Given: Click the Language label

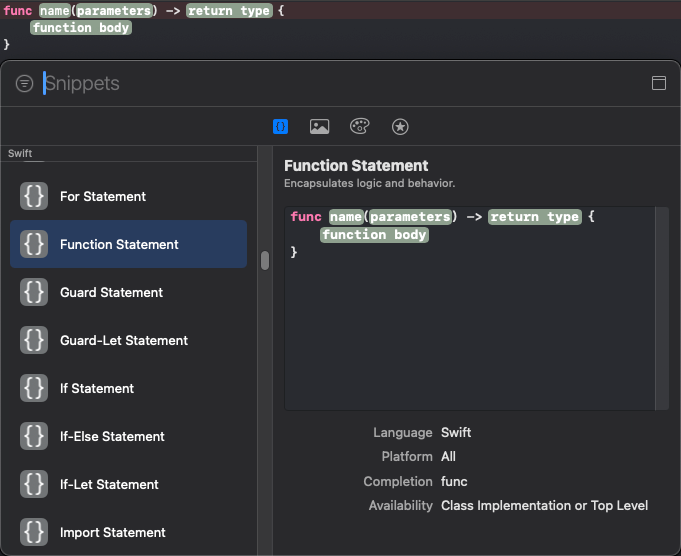Looking at the screenshot, I should pyautogui.click(x=403, y=432).
